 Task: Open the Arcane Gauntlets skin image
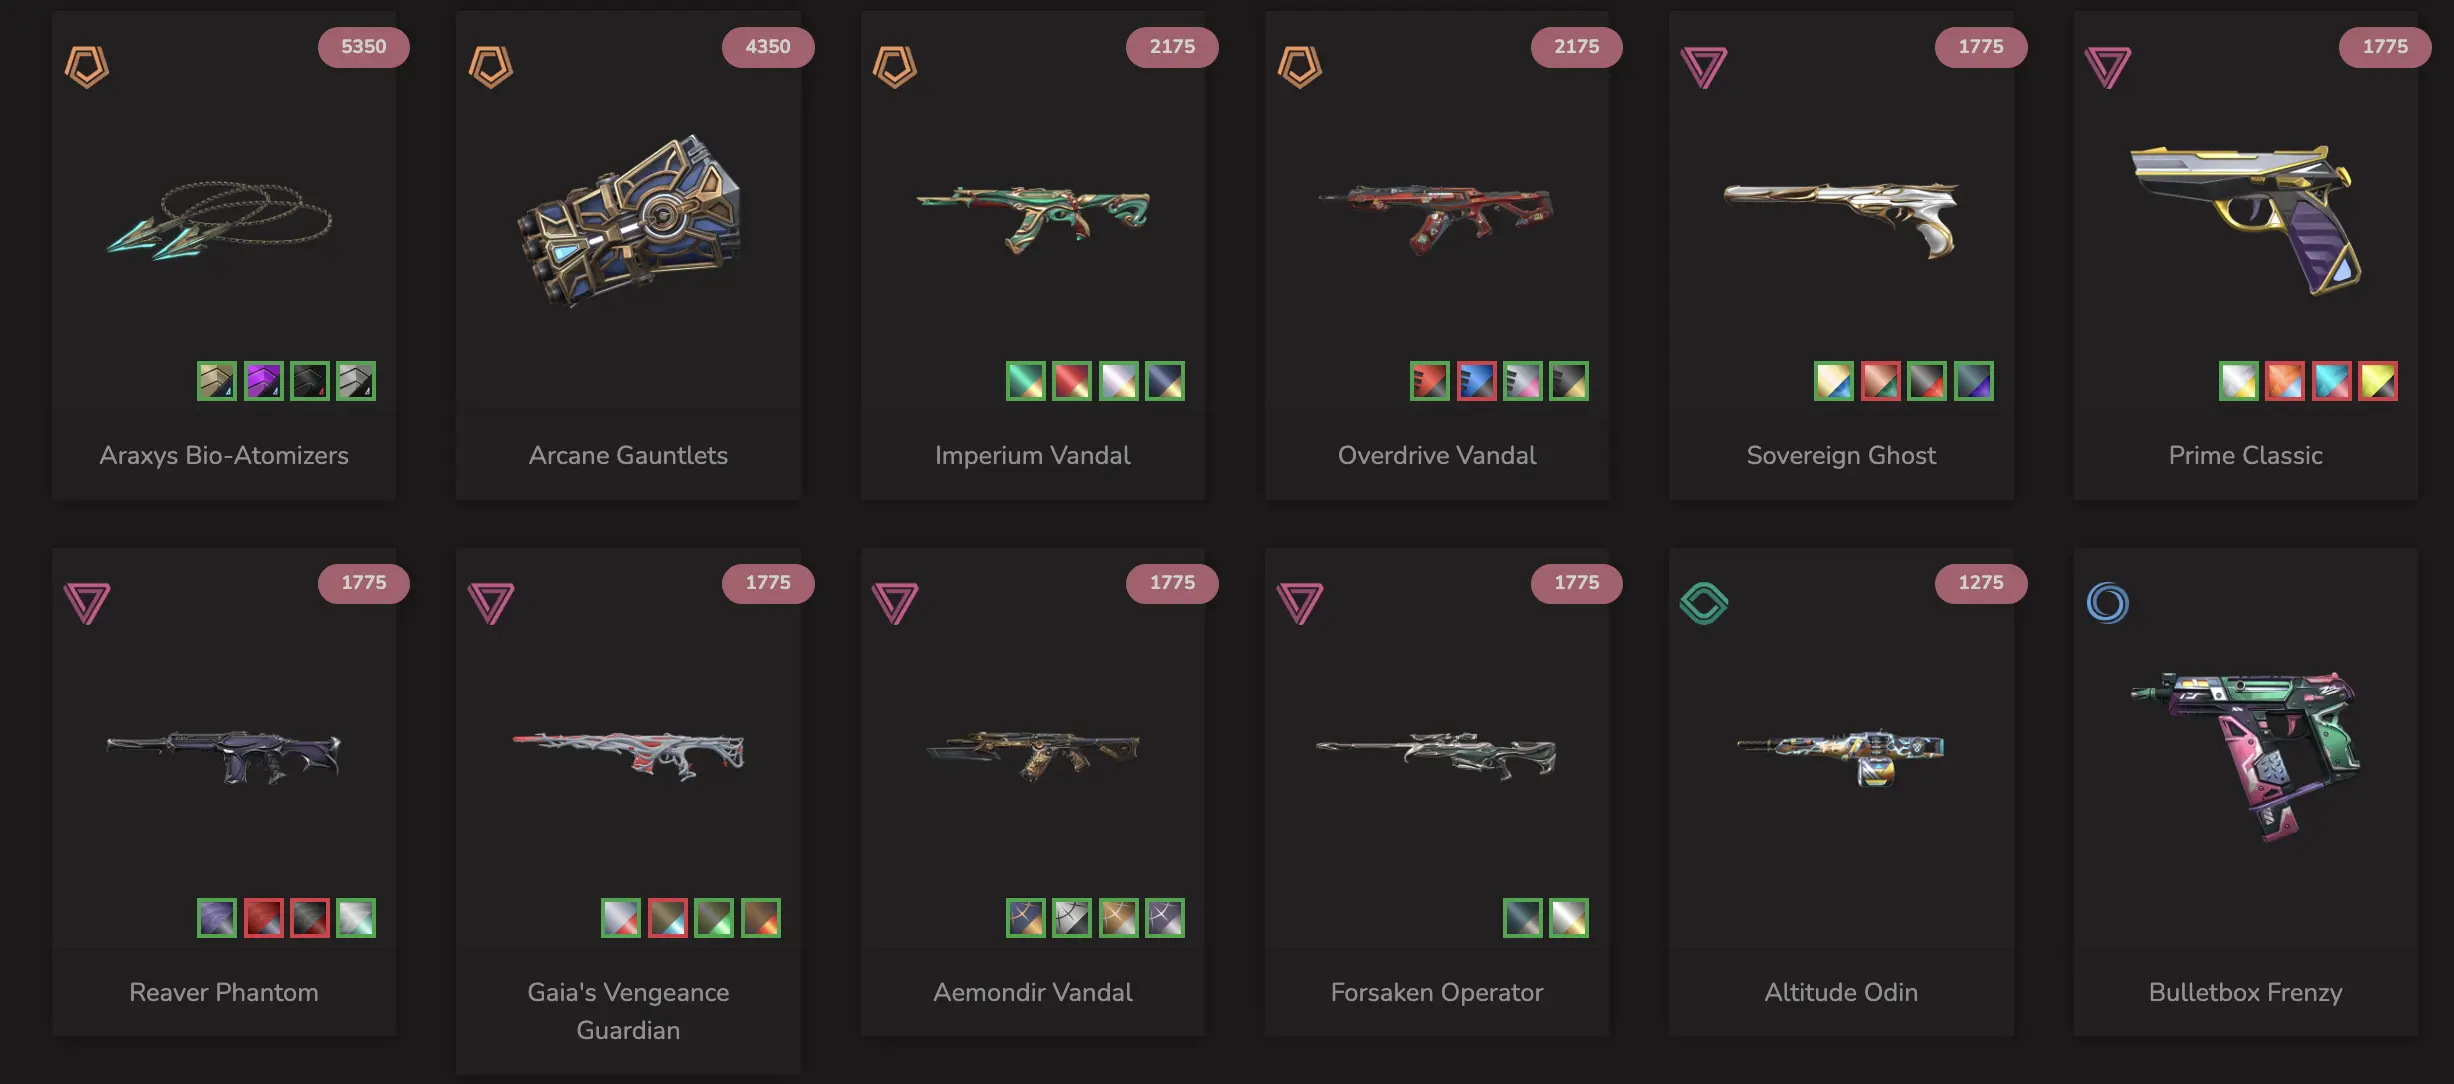click(629, 220)
